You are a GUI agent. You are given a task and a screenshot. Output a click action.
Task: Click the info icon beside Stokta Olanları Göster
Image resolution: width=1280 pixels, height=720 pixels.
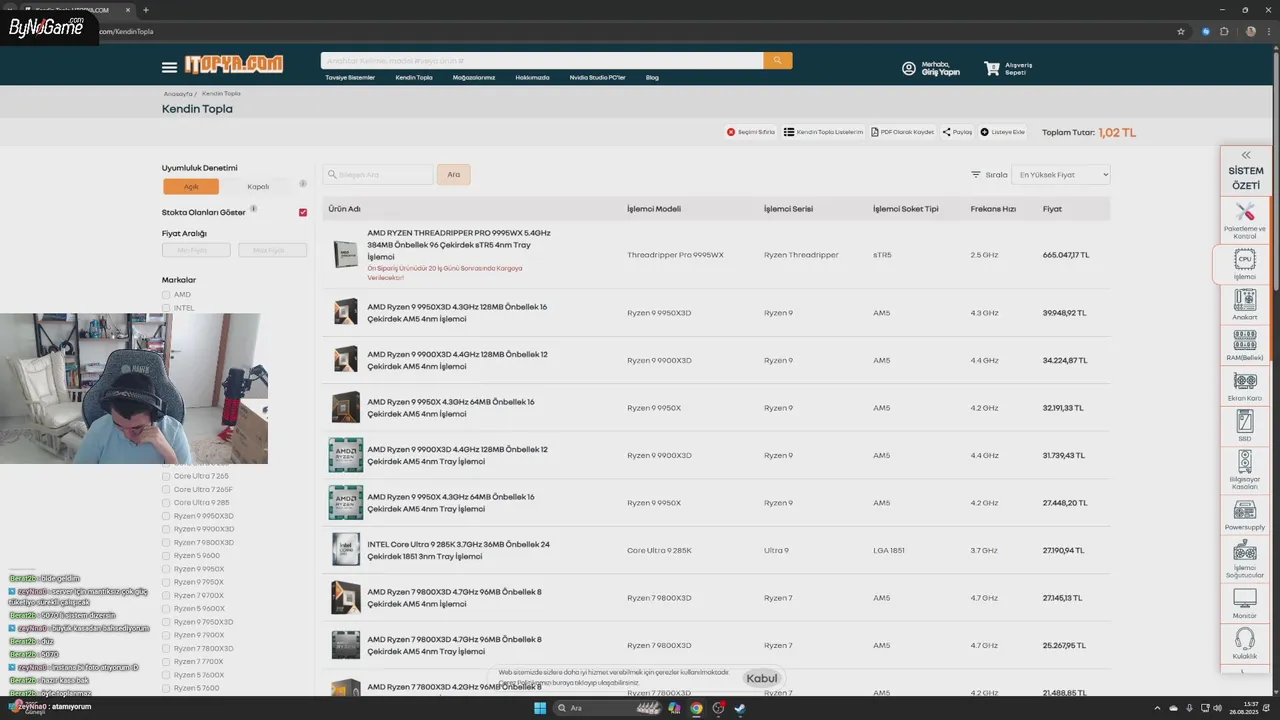click(253, 209)
